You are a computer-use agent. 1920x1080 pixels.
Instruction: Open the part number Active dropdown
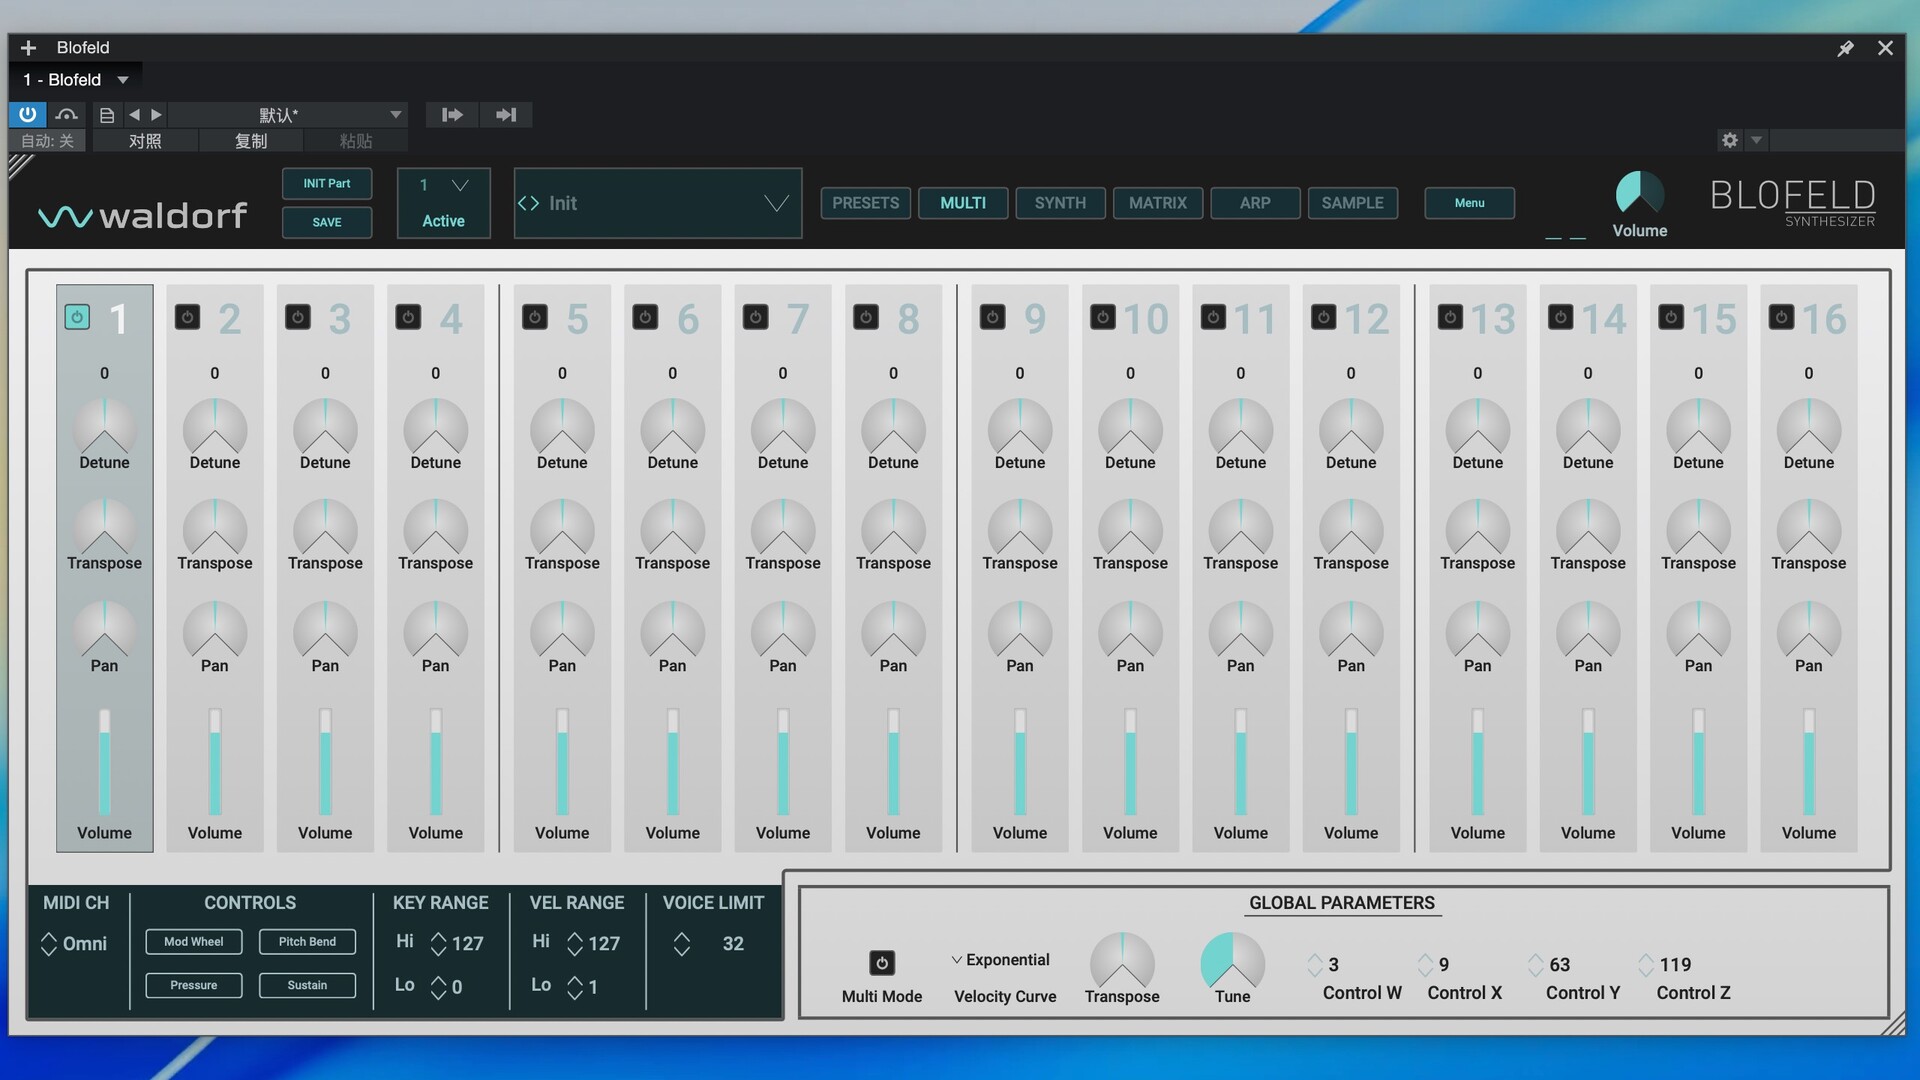443,203
